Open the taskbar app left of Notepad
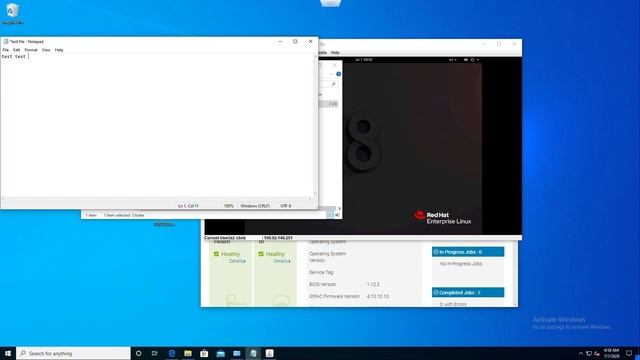 click(x=237, y=353)
